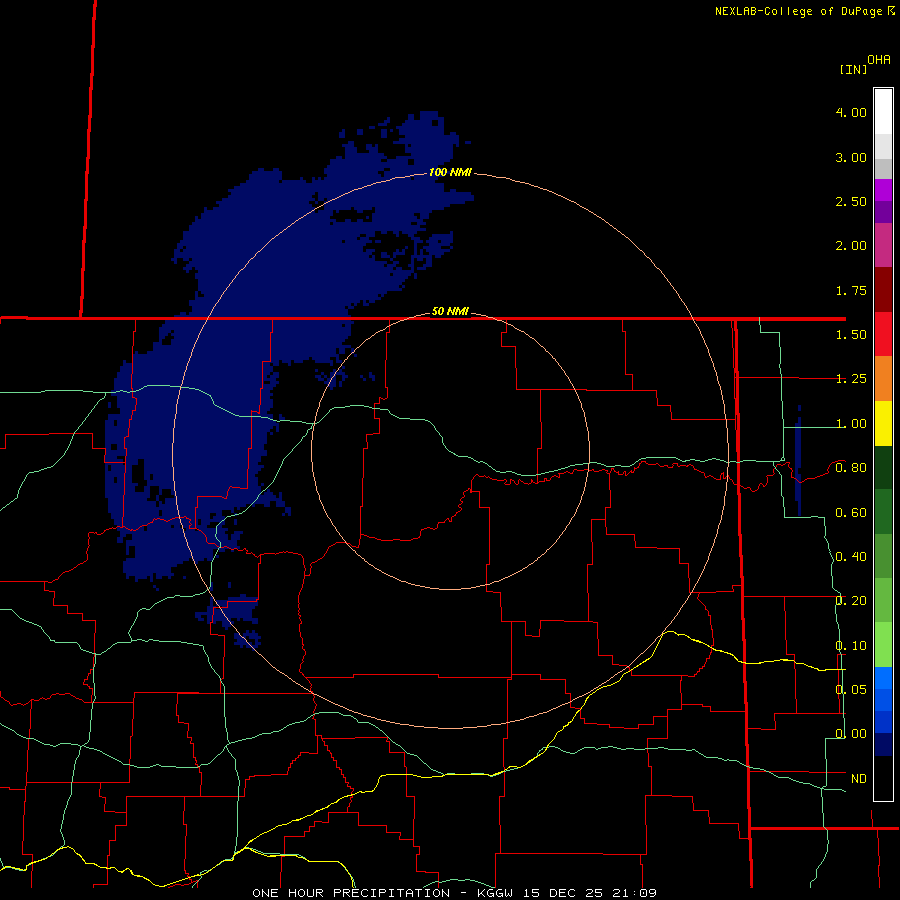Pick the dark red swatch beside 1.75

point(883,290)
